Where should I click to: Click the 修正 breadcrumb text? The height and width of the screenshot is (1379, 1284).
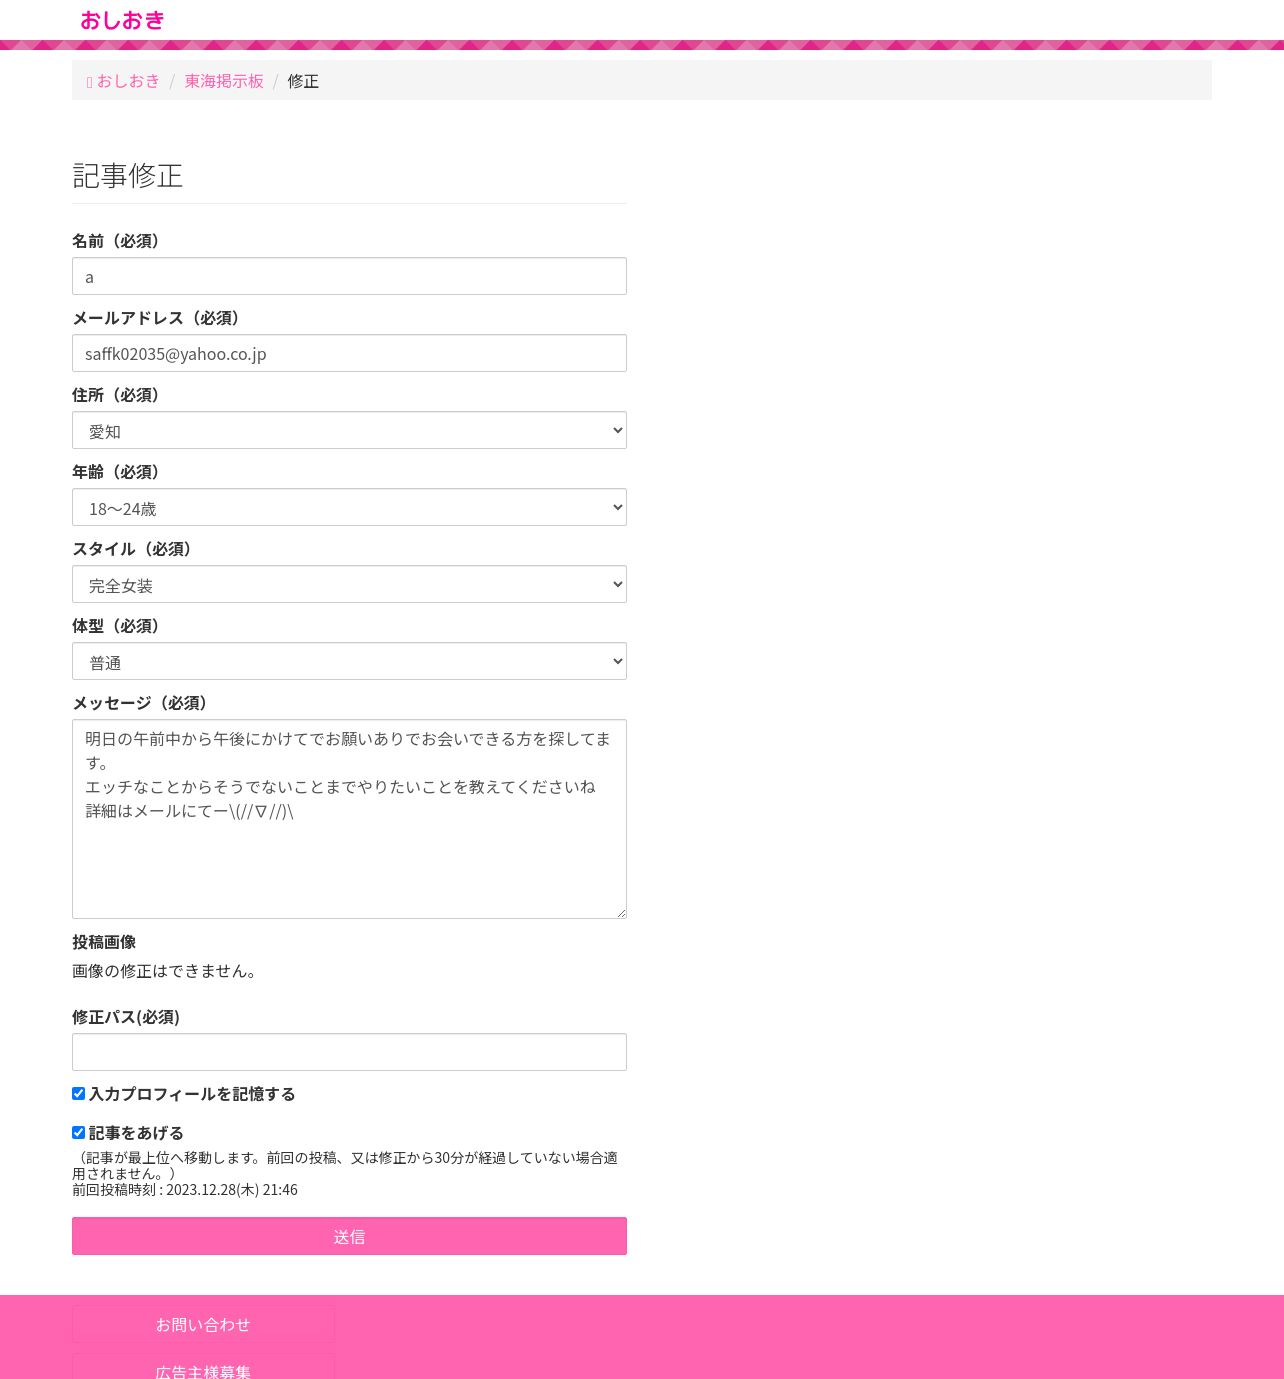point(303,81)
